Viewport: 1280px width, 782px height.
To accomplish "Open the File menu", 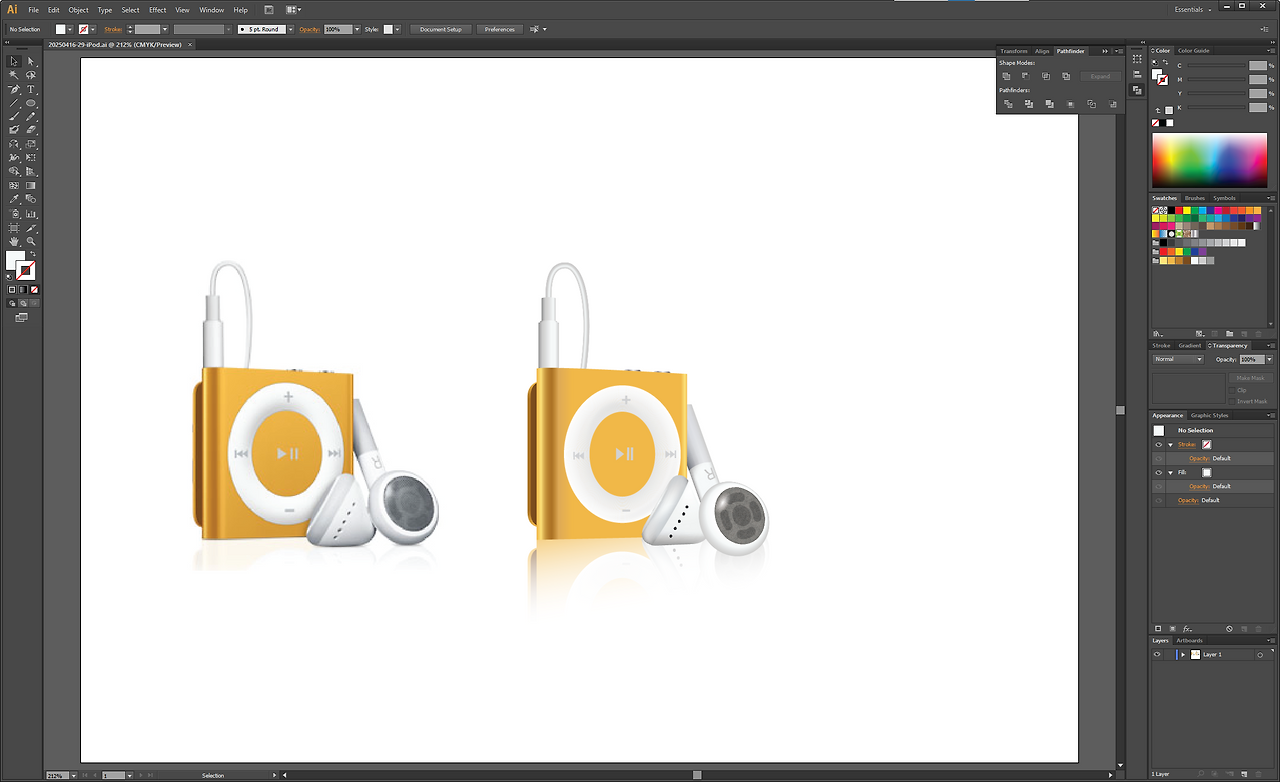I will (33, 10).
